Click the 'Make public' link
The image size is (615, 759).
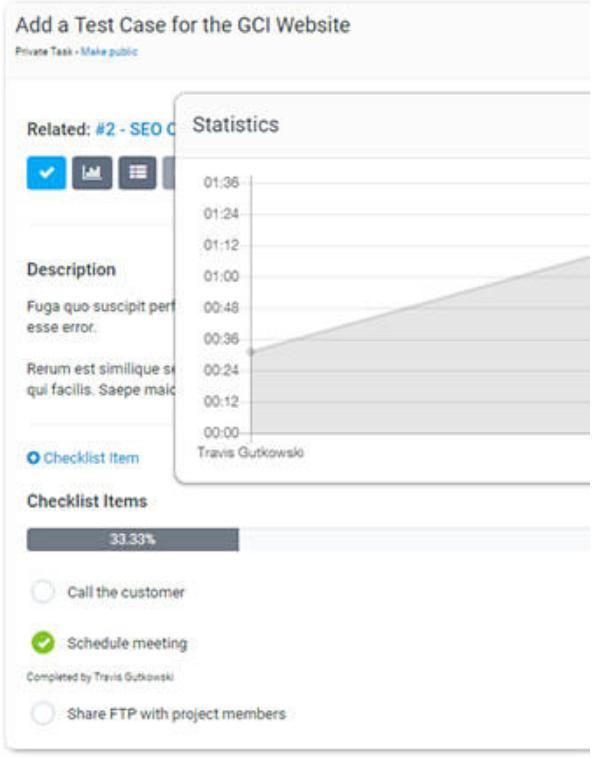(115, 52)
